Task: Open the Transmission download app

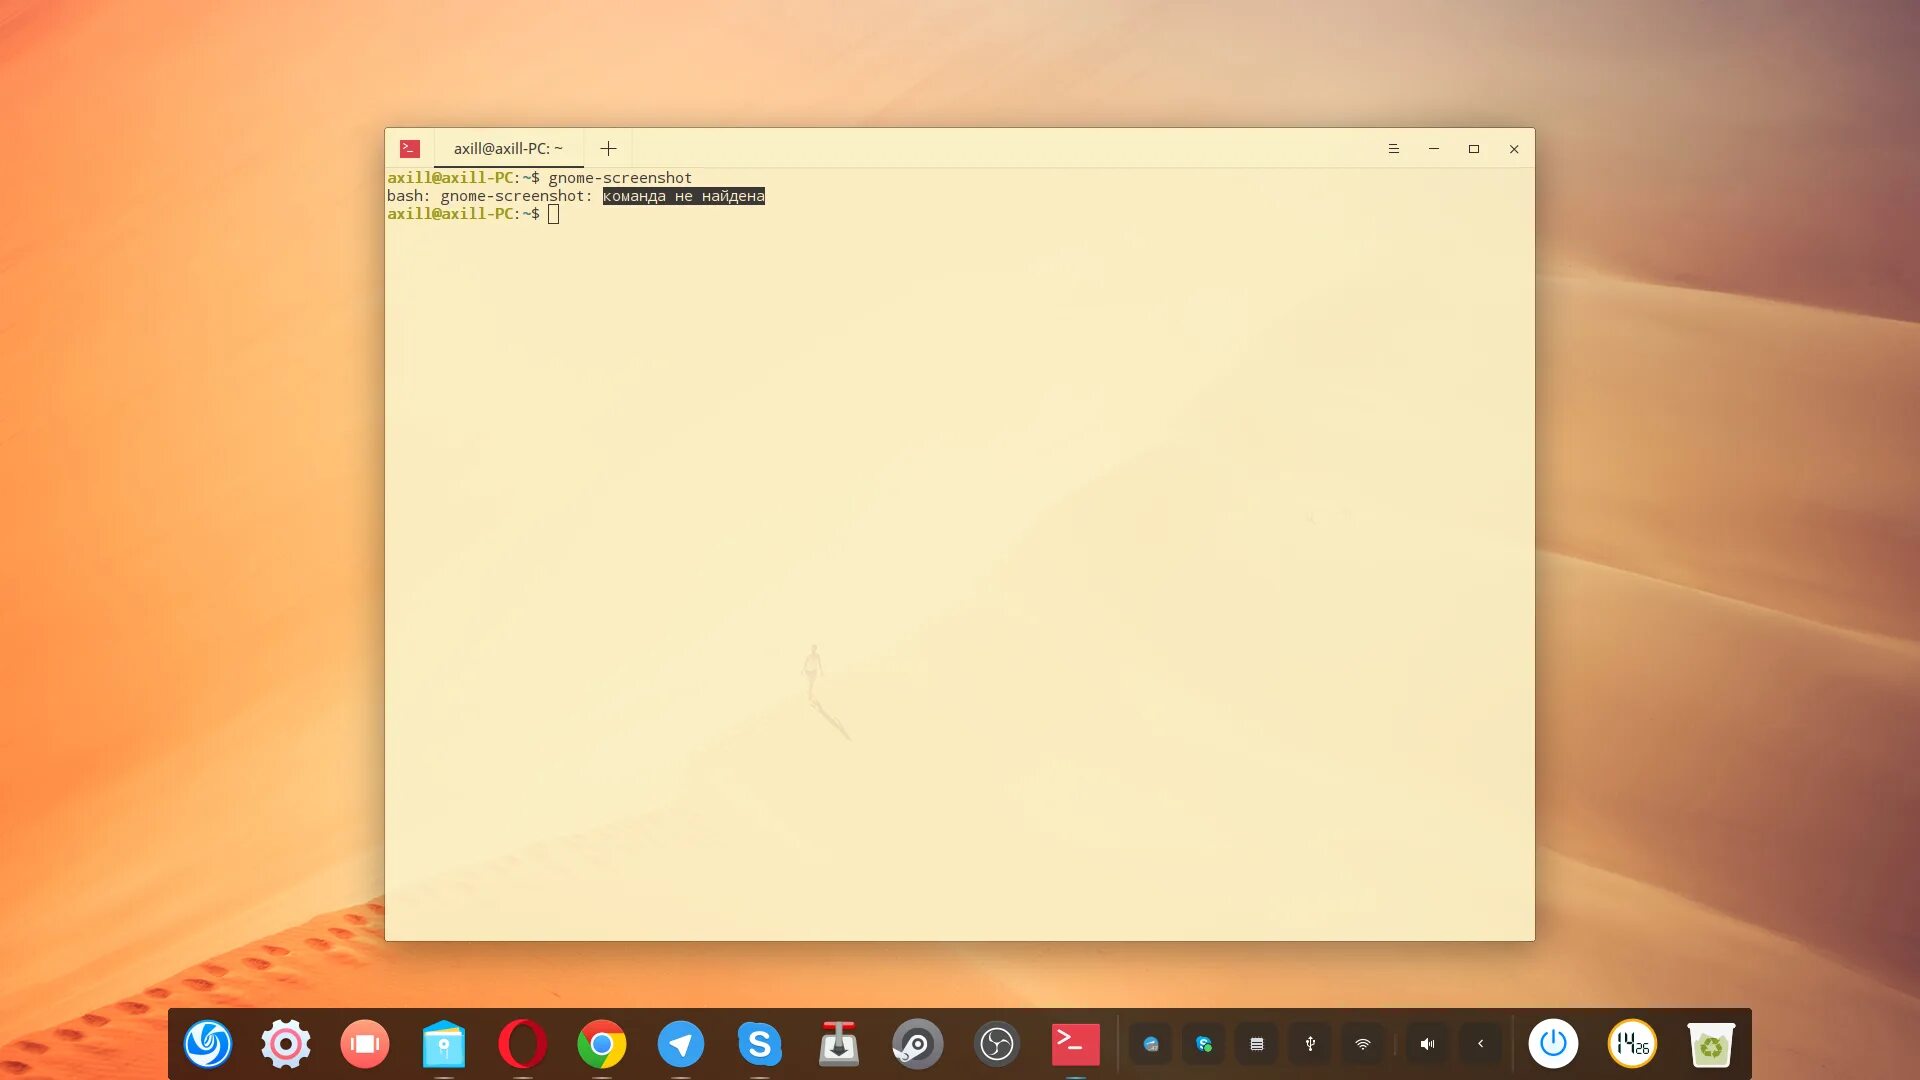Action: point(838,1044)
